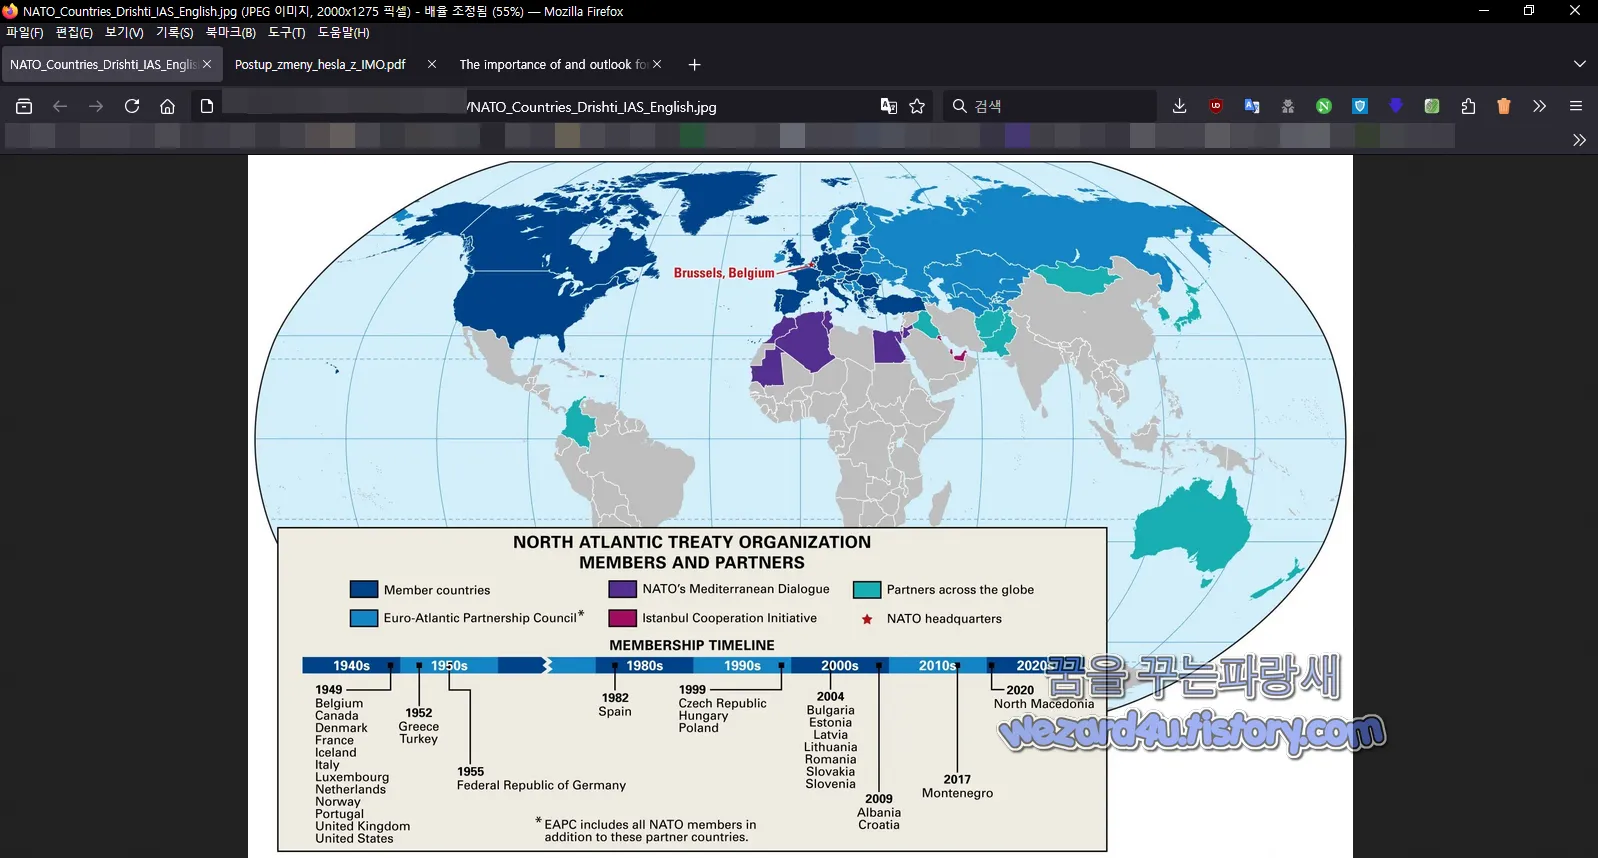Open the 보기(V) menu
The image size is (1598, 858).
click(124, 33)
